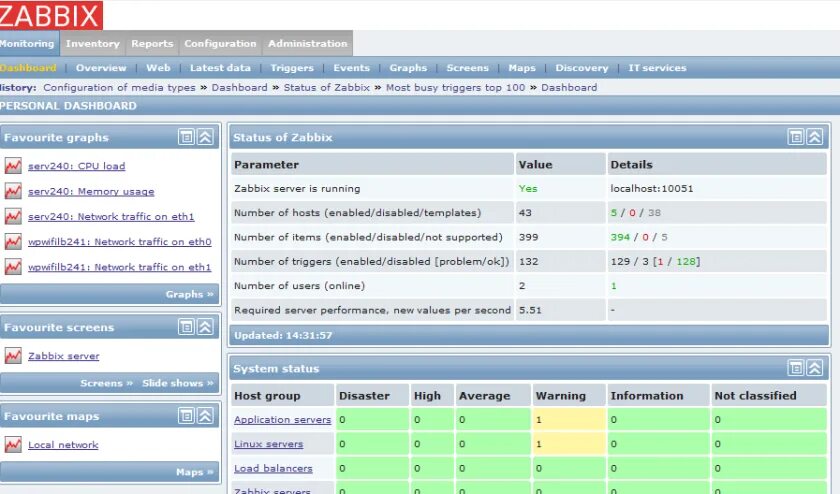840x494 pixels.
Task: Open Linux servers host group link
Action: tap(268, 444)
